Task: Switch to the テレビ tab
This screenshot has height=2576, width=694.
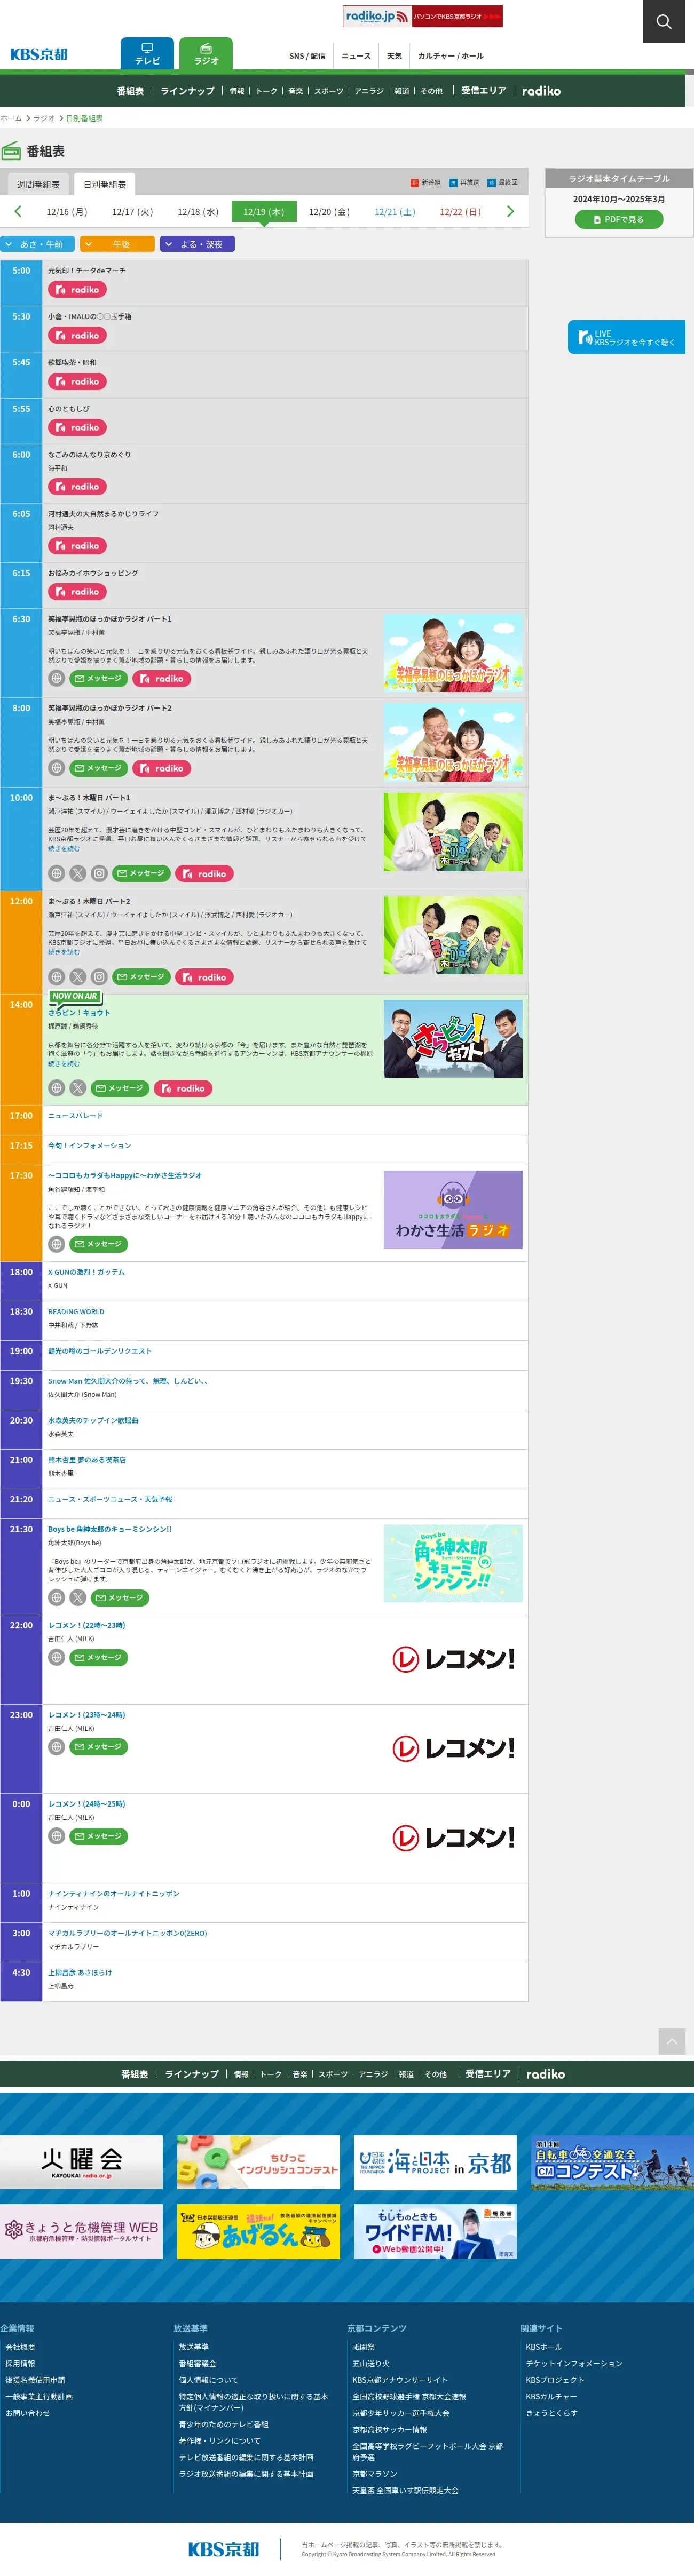Action: (x=147, y=53)
